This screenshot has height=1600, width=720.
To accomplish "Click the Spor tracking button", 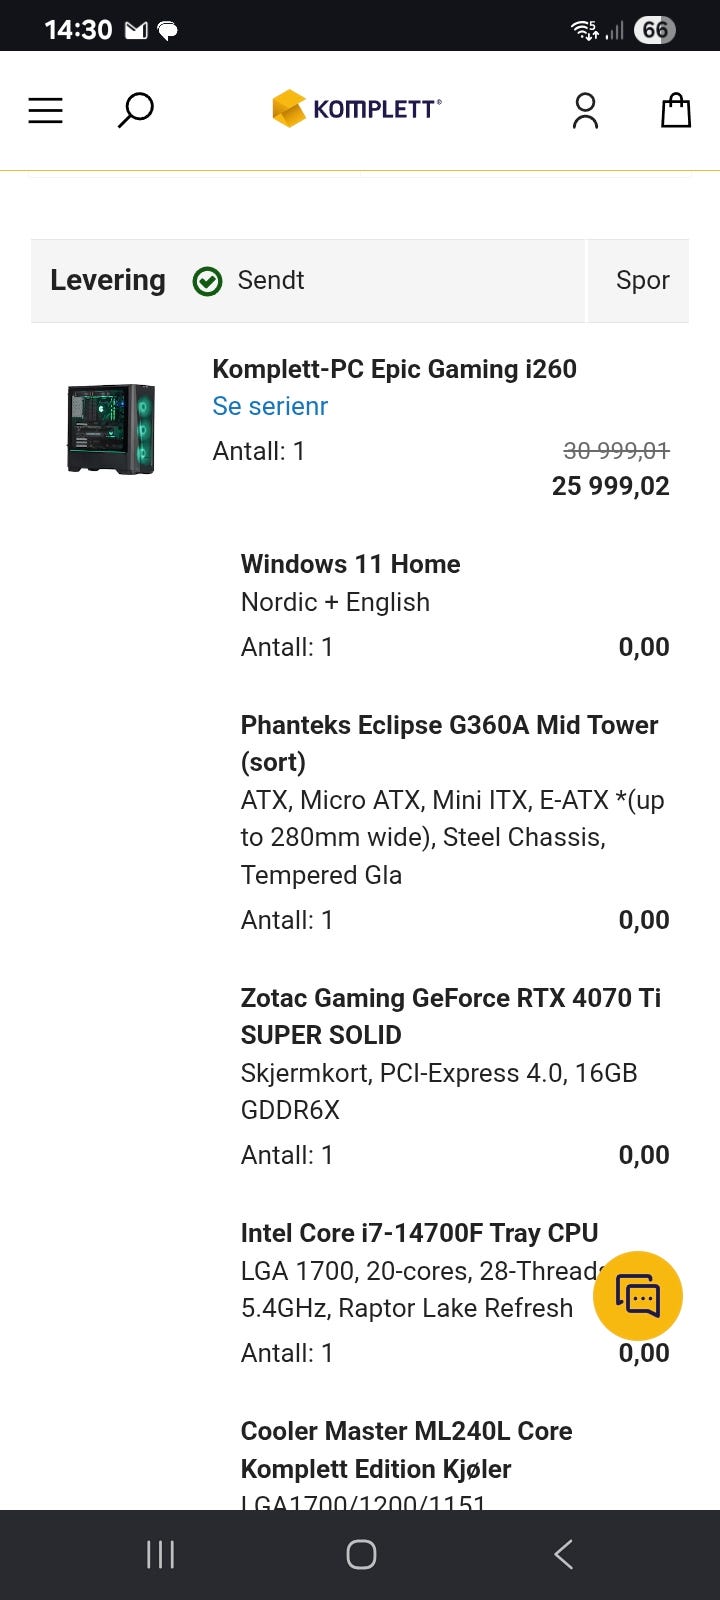I will pyautogui.click(x=642, y=281).
